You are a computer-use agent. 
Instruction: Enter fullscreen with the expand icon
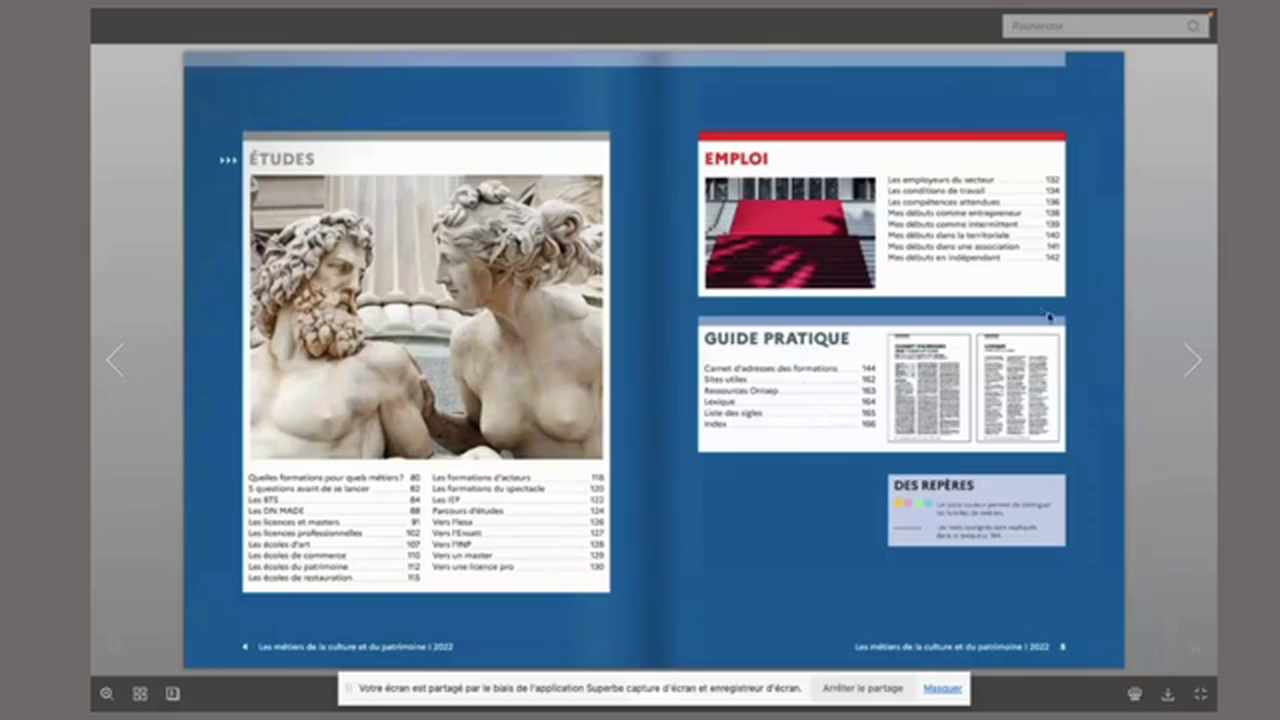click(1200, 693)
